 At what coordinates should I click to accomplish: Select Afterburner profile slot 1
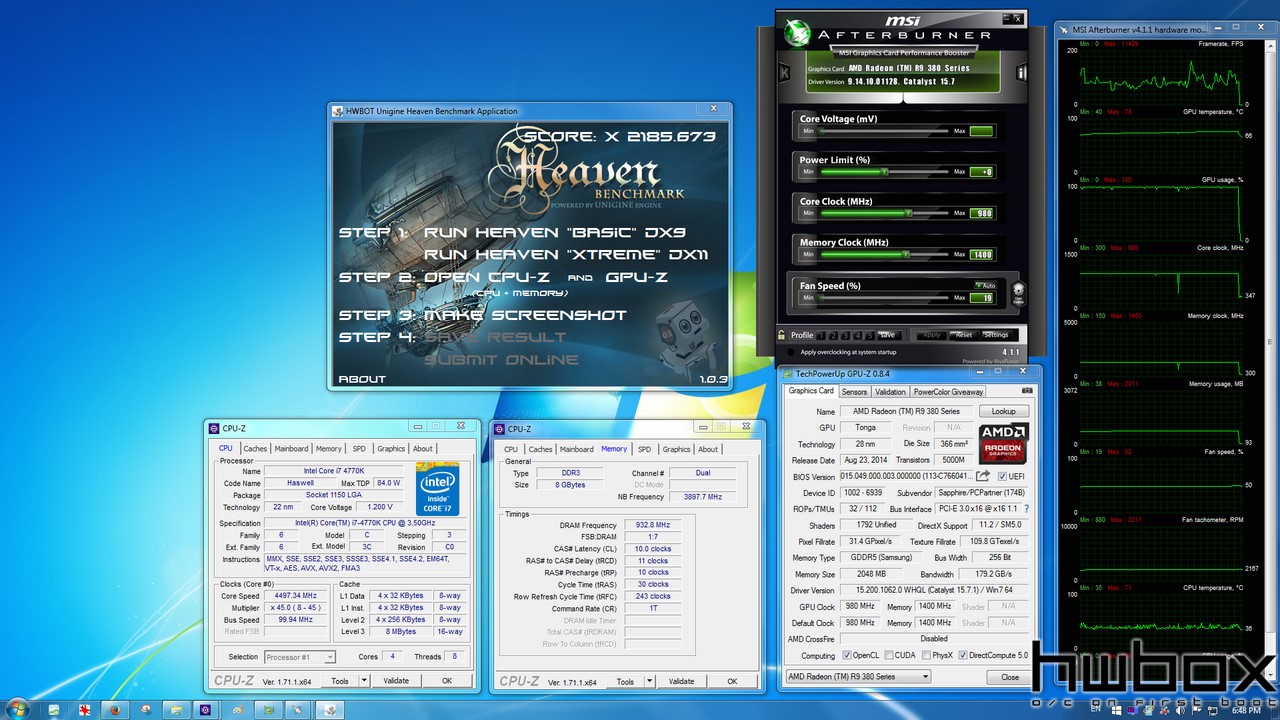pyautogui.click(x=821, y=335)
